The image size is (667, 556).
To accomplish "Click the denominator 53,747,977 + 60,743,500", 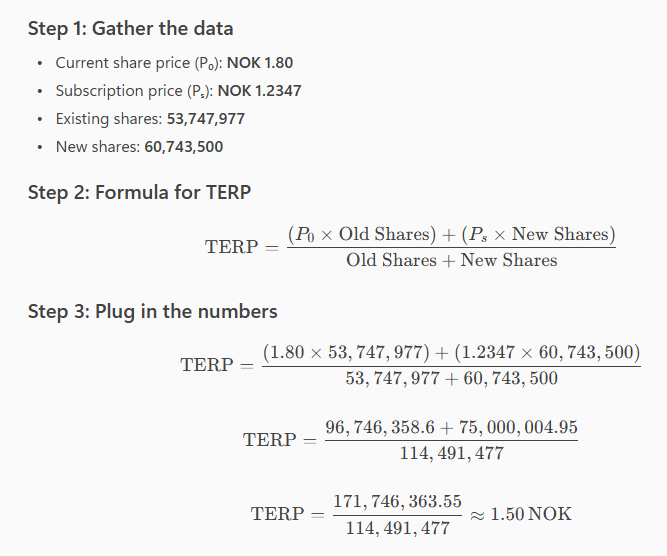I will pyautogui.click(x=451, y=378).
